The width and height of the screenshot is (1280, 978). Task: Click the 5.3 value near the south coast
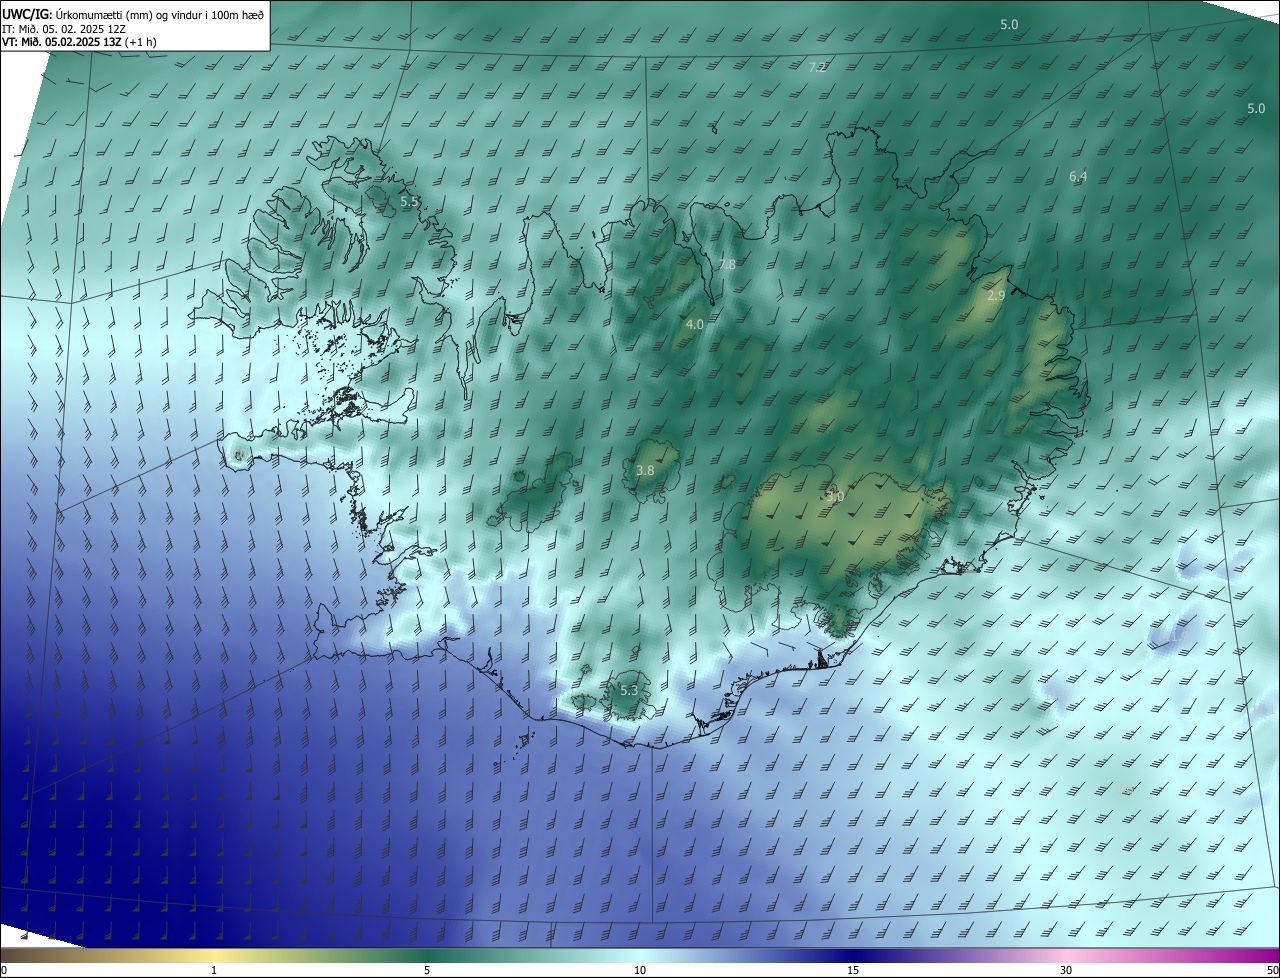(x=629, y=691)
